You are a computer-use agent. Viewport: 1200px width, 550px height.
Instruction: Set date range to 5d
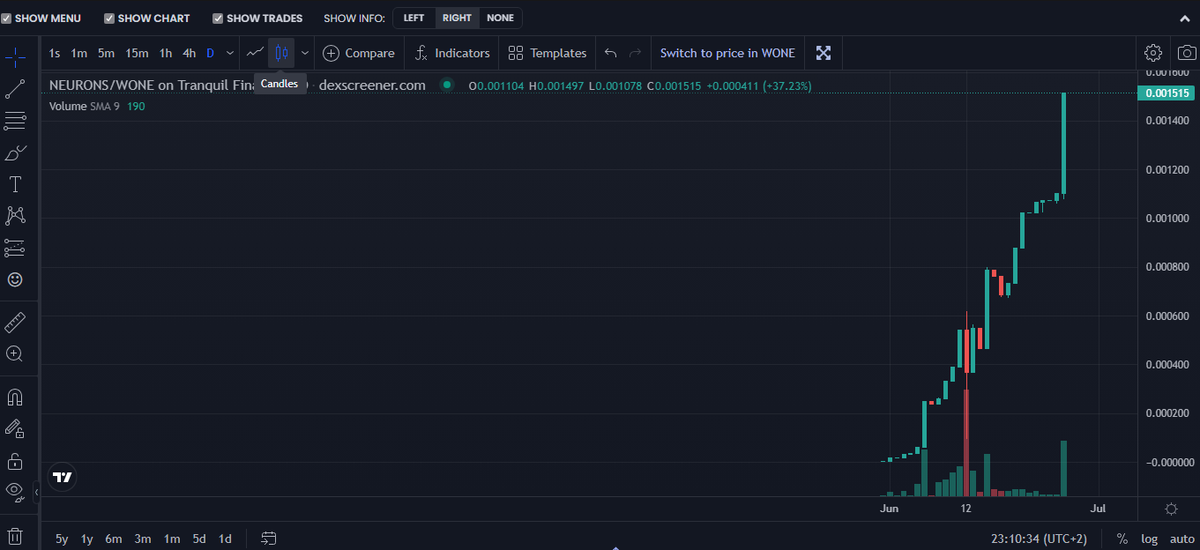point(199,539)
